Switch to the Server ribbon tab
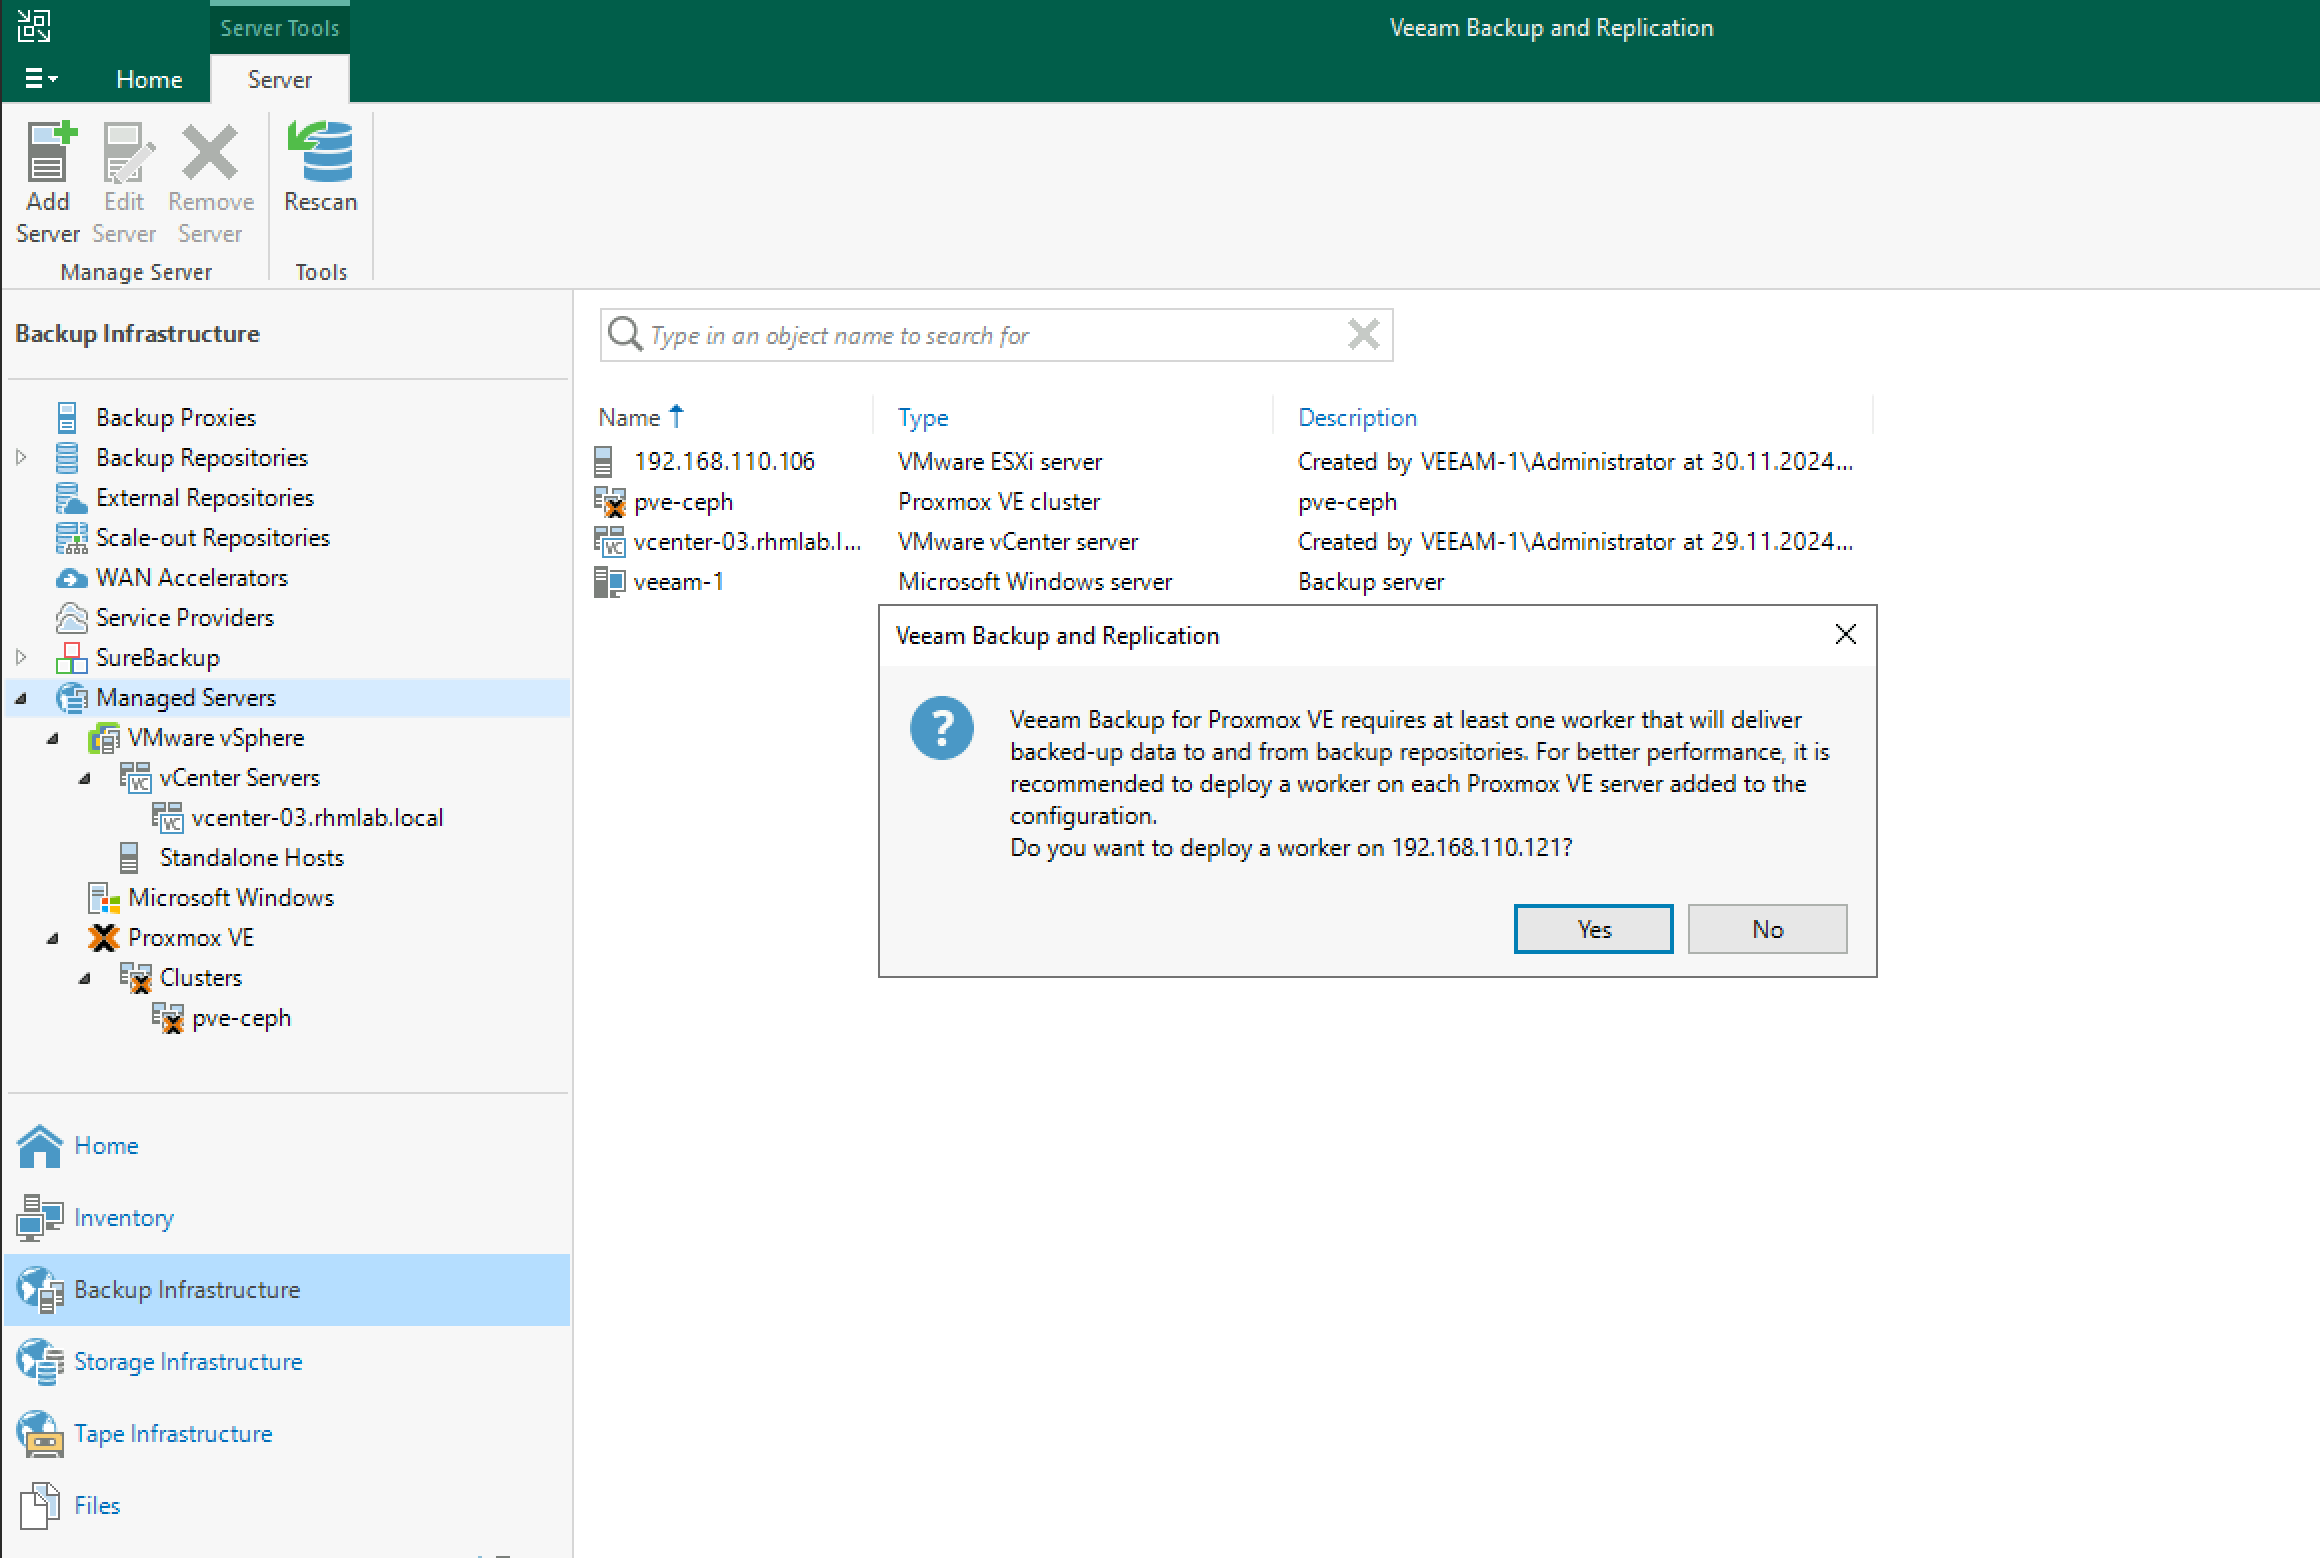 [x=280, y=79]
